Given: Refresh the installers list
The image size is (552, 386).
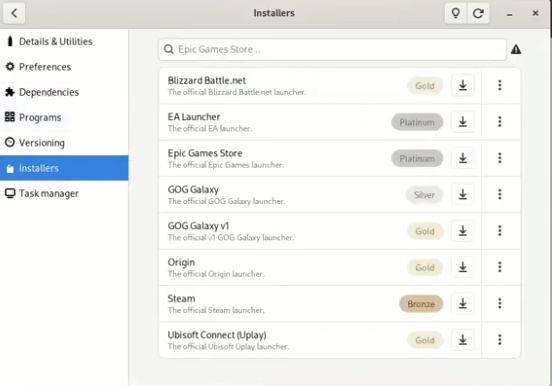Looking at the screenshot, I should [x=478, y=13].
